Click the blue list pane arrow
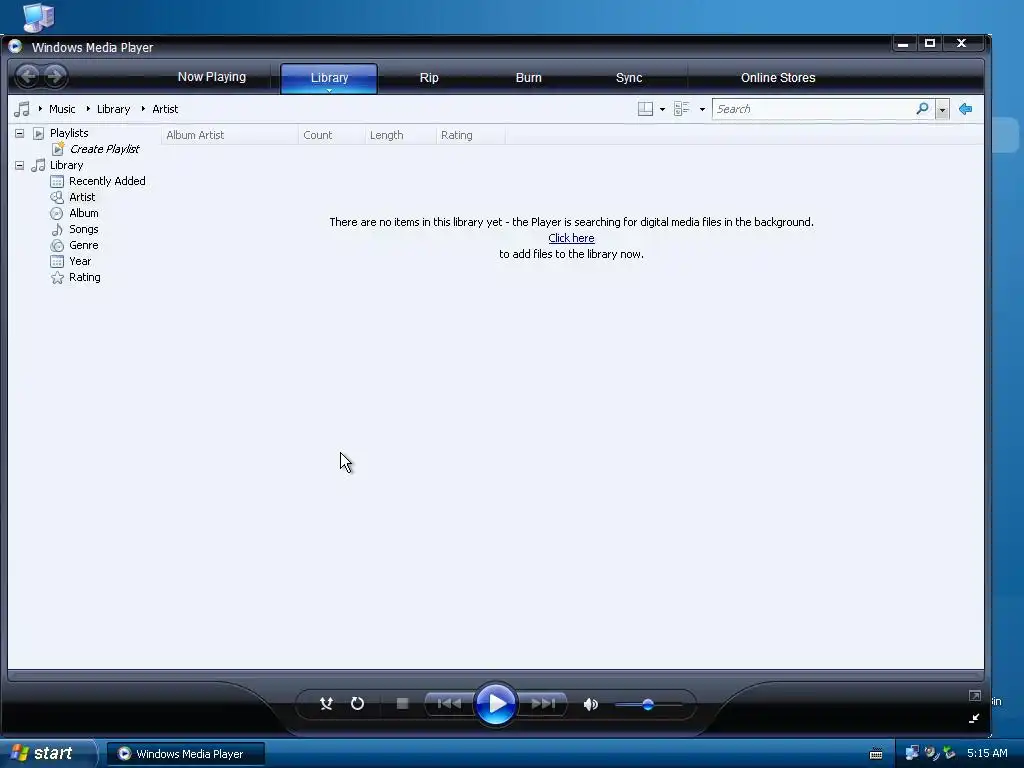The height and width of the screenshot is (768, 1024). [965, 109]
